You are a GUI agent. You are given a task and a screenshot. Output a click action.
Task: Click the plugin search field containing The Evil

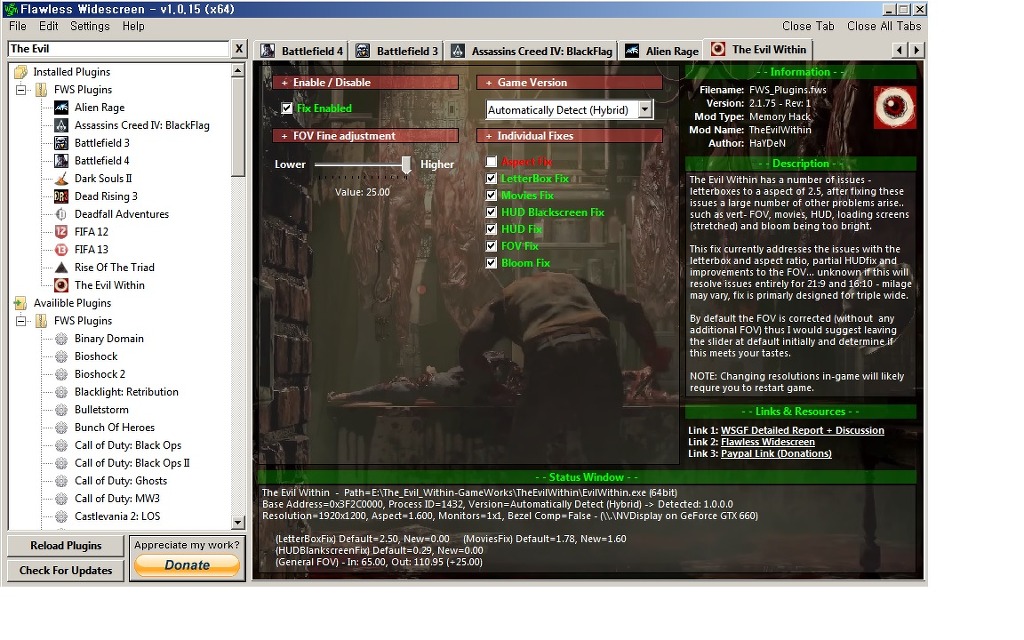[x=117, y=49]
